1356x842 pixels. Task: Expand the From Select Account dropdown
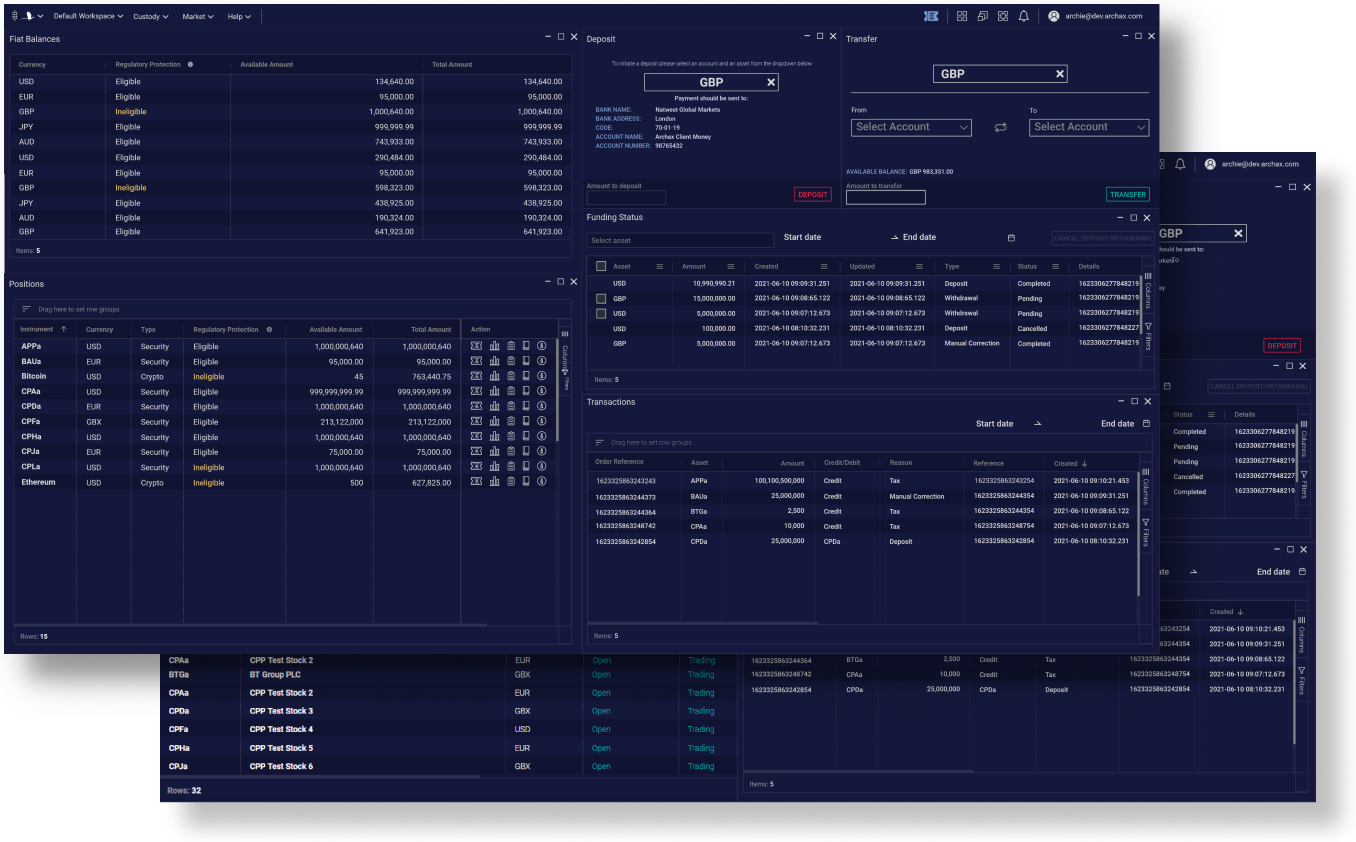click(x=911, y=127)
